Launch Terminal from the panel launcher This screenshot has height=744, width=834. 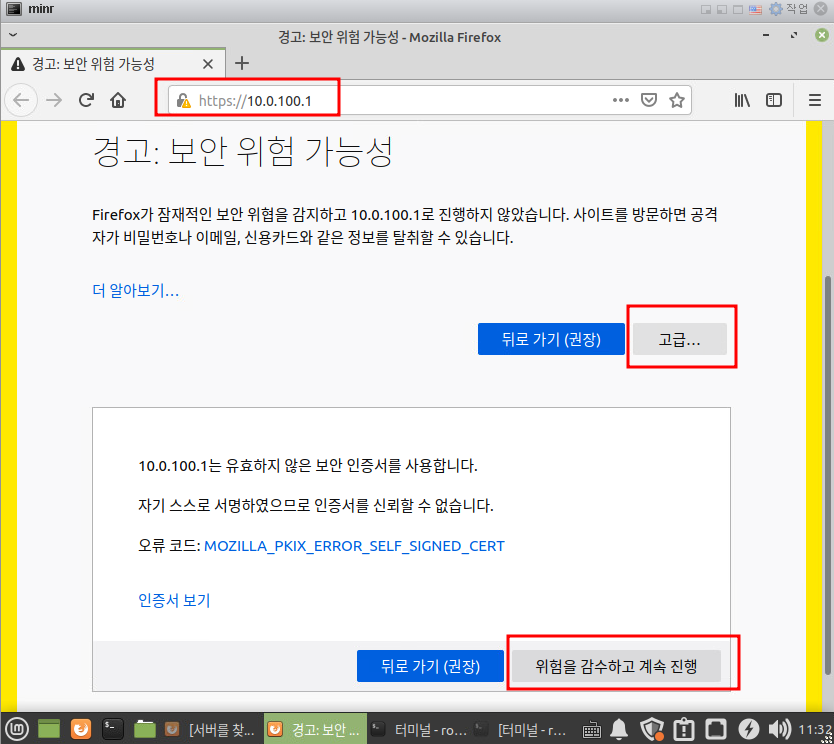click(x=113, y=729)
